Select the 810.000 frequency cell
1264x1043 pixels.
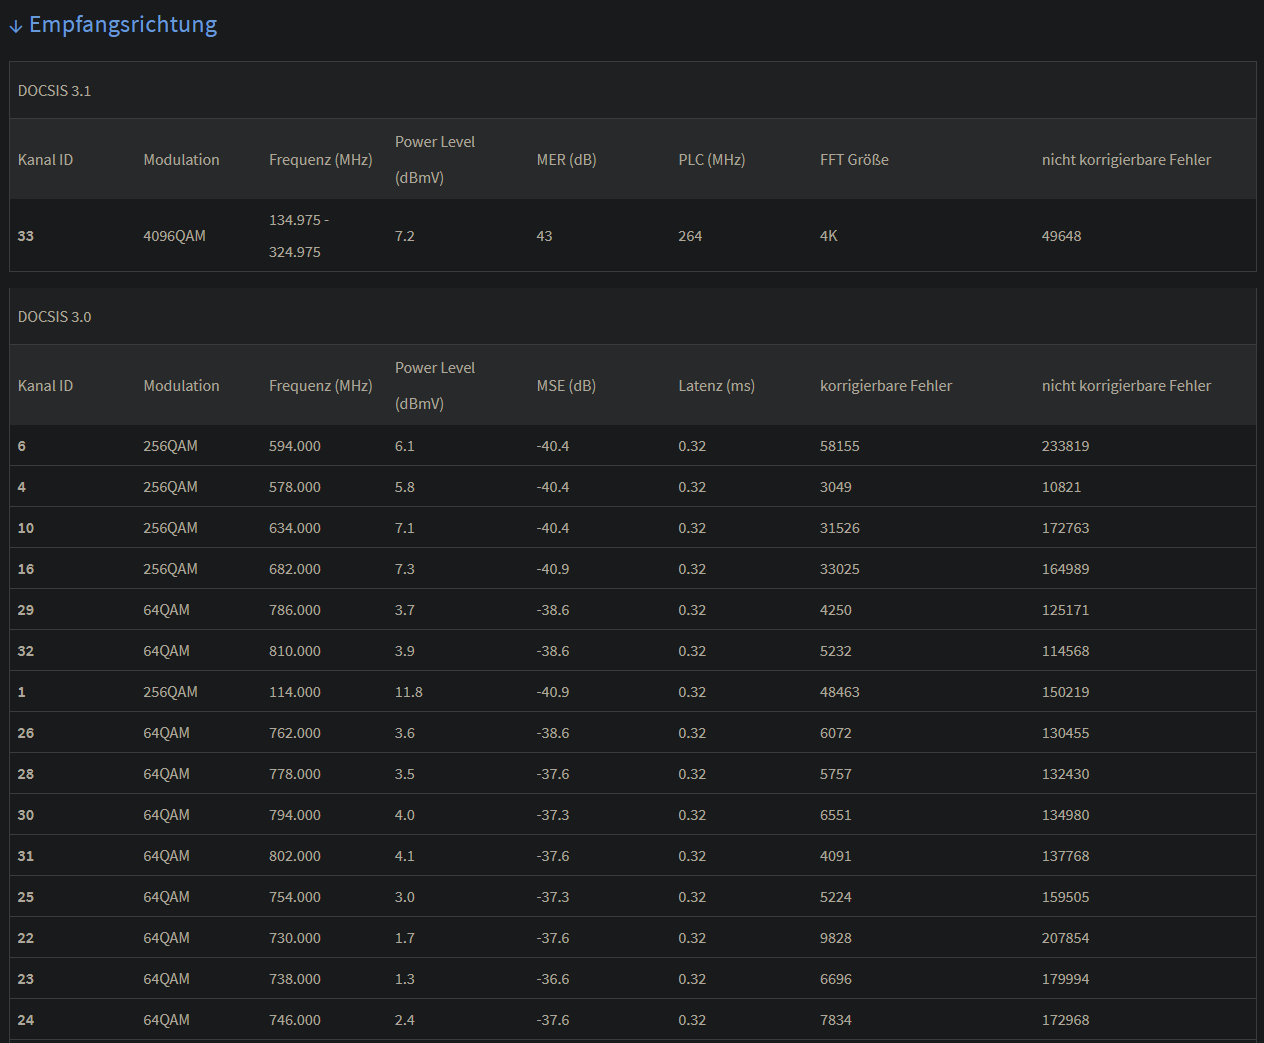295,651
